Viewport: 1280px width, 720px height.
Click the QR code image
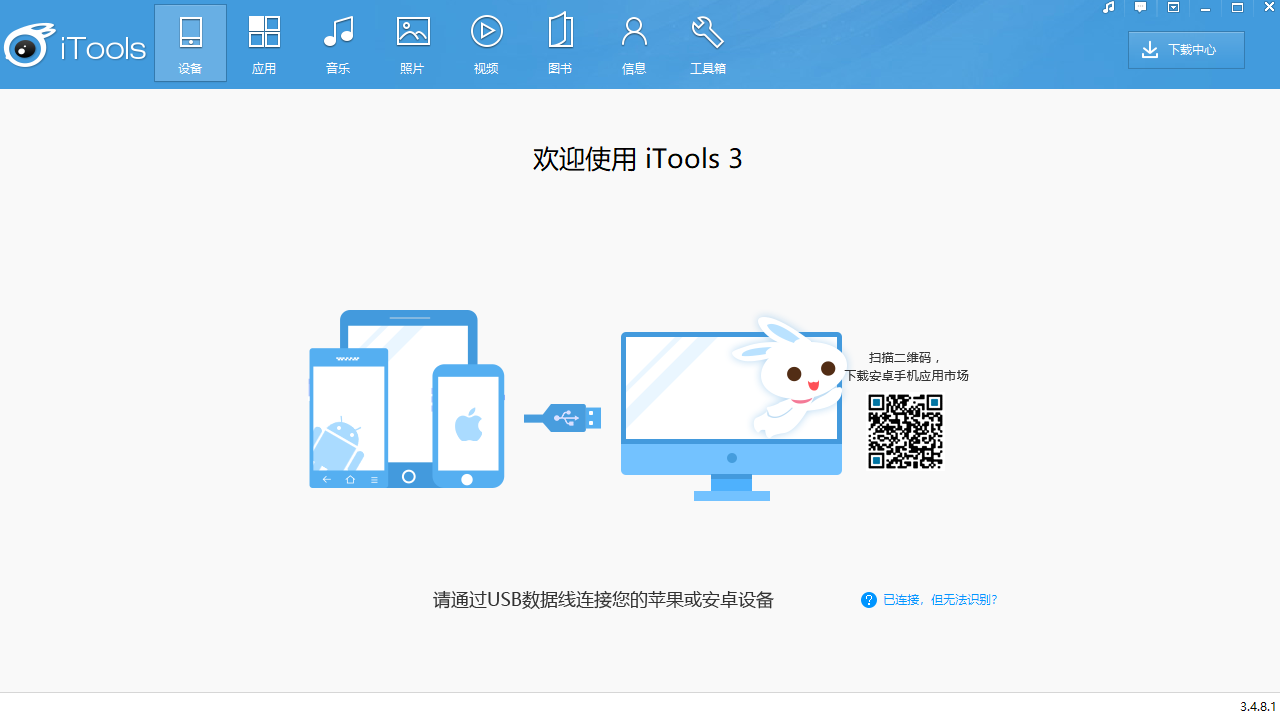905,431
